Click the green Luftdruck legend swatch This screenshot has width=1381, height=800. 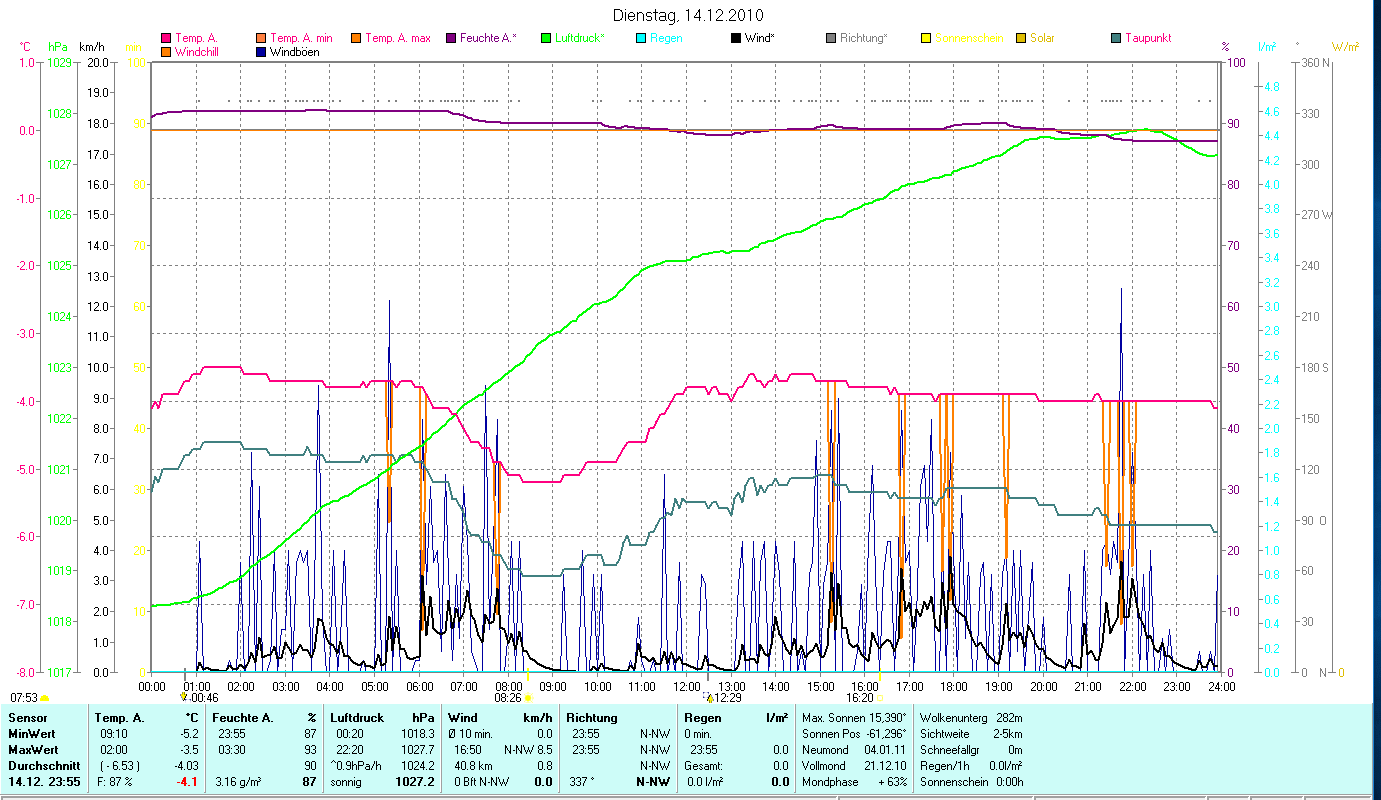[x=546, y=38]
